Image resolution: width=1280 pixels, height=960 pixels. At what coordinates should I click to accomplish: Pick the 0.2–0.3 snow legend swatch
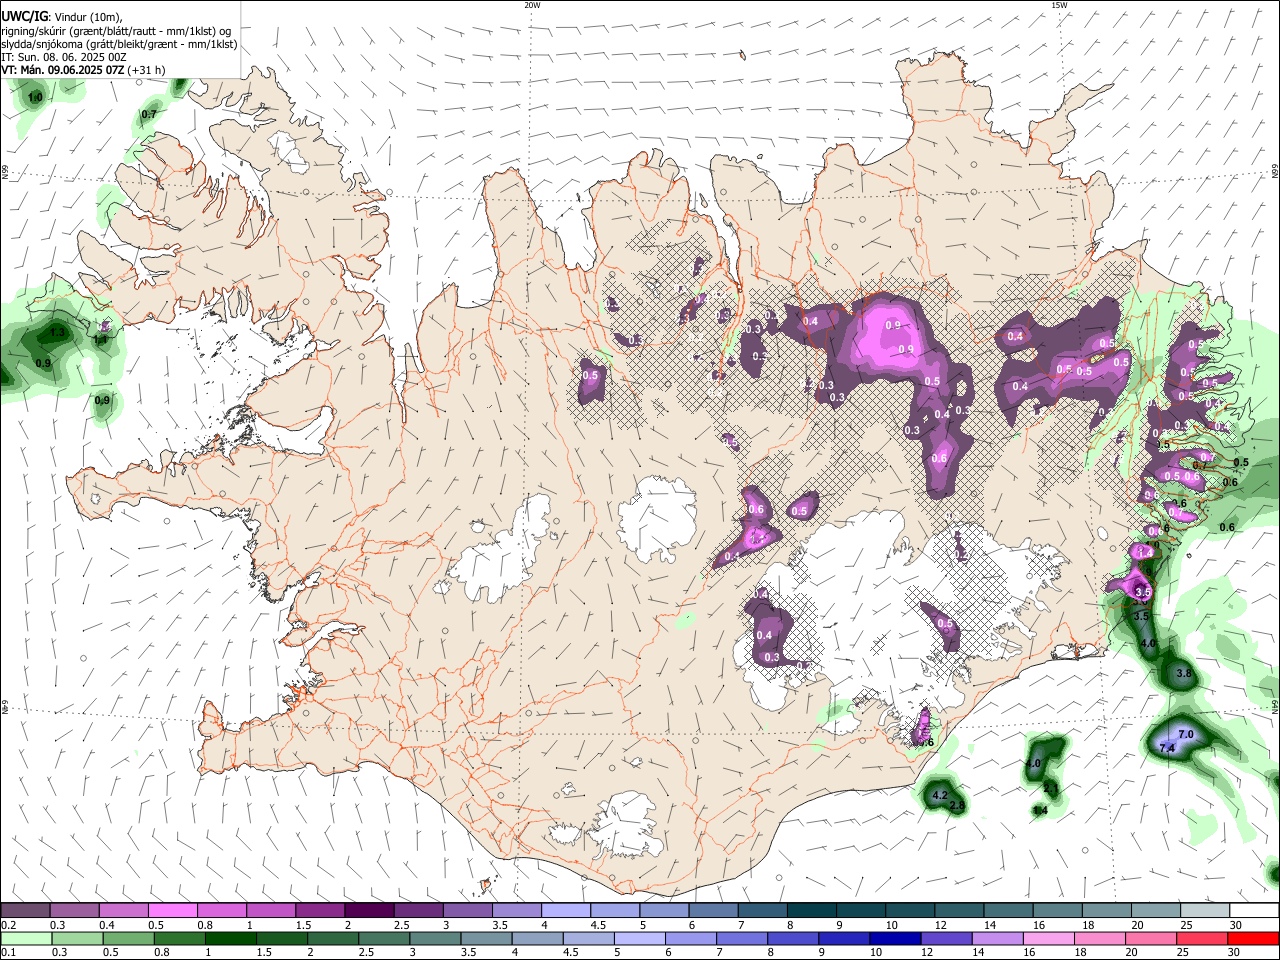pyautogui.click(x=25, y=911)
